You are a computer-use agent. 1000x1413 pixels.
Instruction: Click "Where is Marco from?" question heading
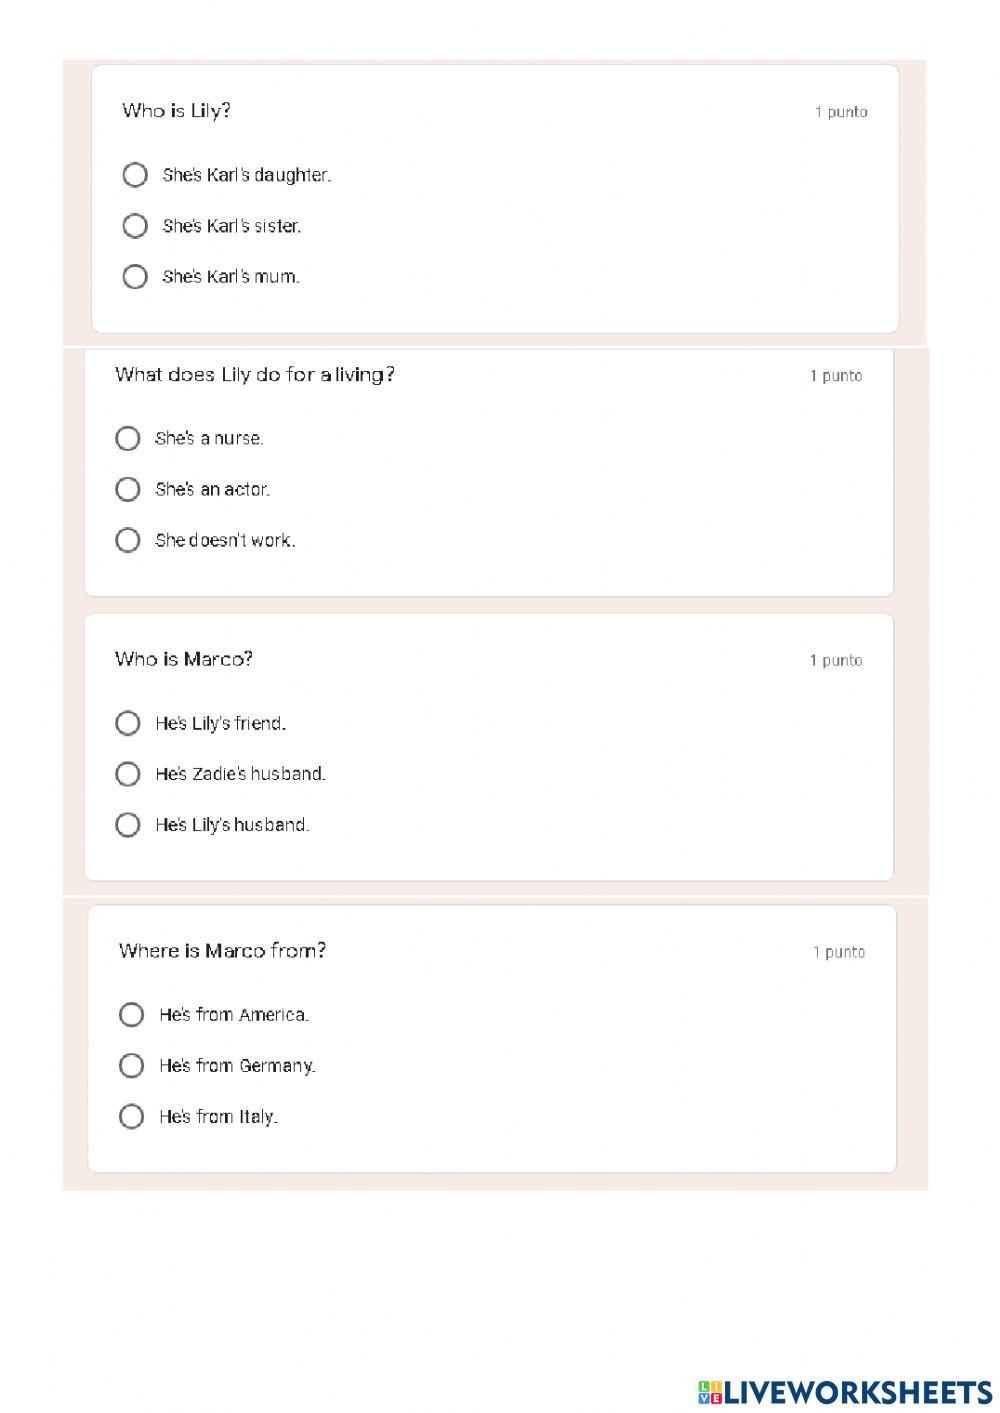[x=222, y=951]
